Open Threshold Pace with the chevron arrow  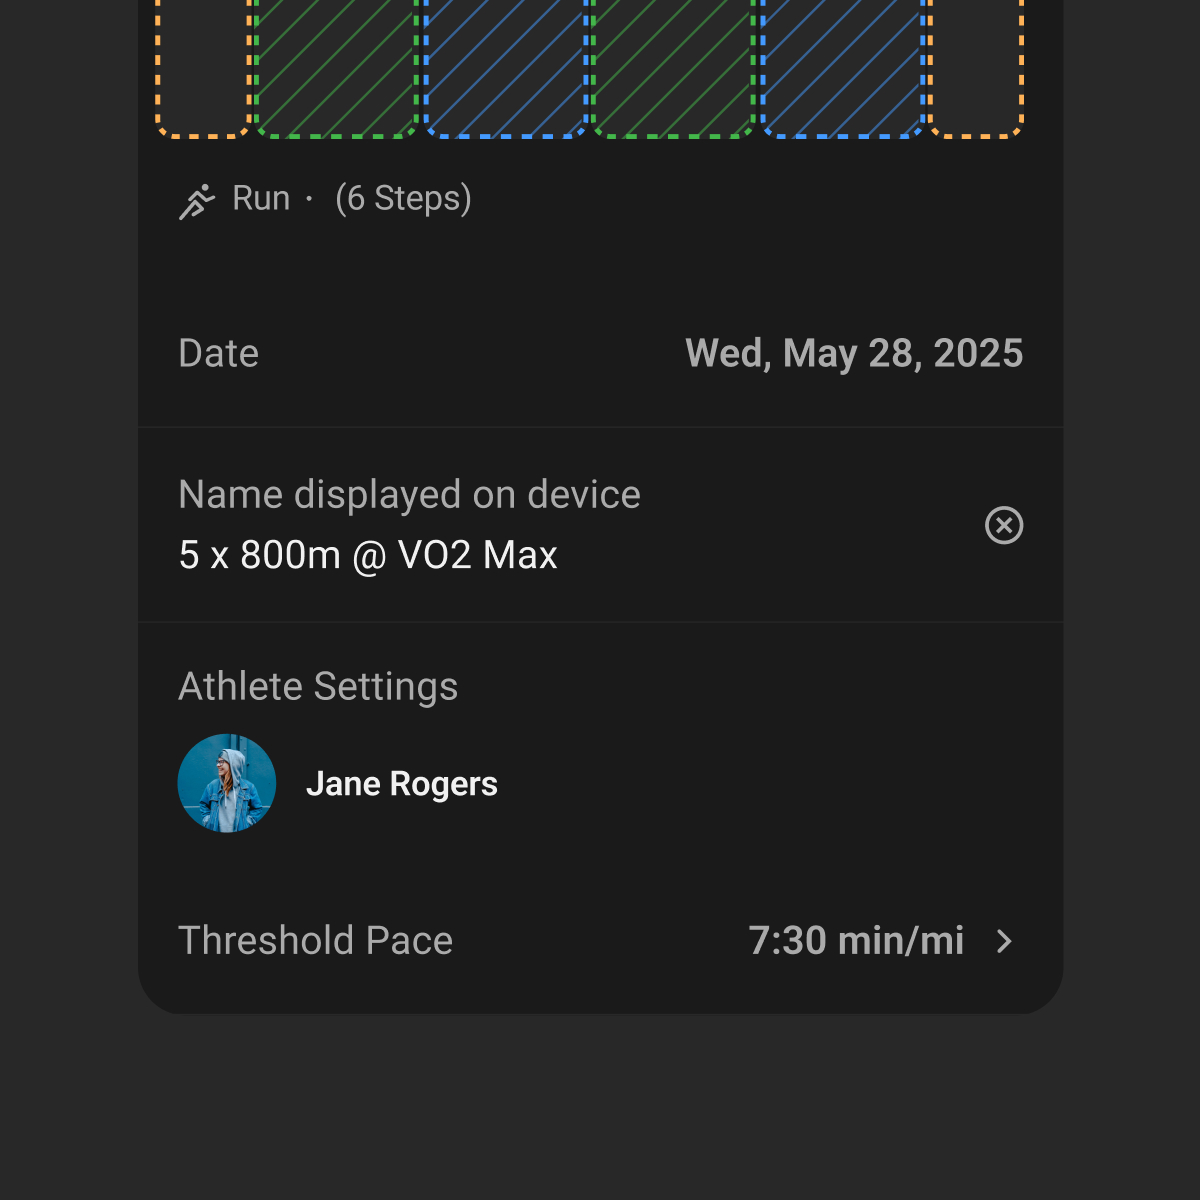(x=1005, y=941)
